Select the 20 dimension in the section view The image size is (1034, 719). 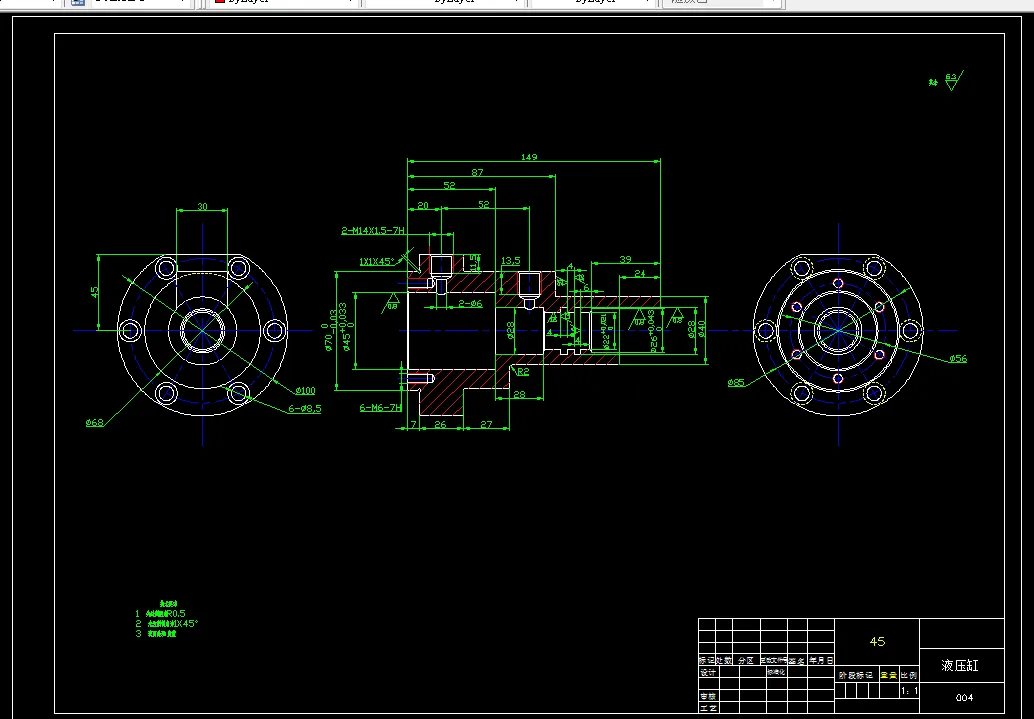pyautogui.click(x=423, y=205)
